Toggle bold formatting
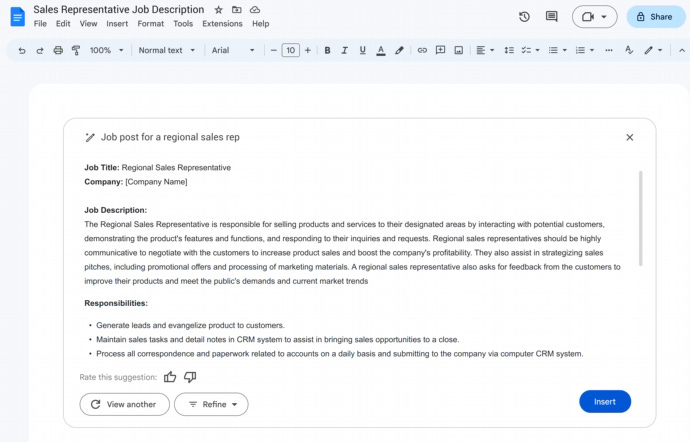This screenshot has height=442, width=690. coord(327,50)
